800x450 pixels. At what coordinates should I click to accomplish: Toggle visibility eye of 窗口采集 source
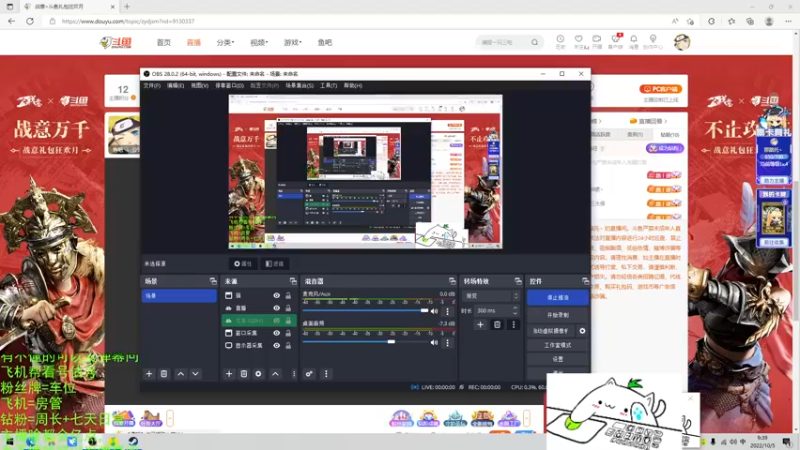coord(277,333)
